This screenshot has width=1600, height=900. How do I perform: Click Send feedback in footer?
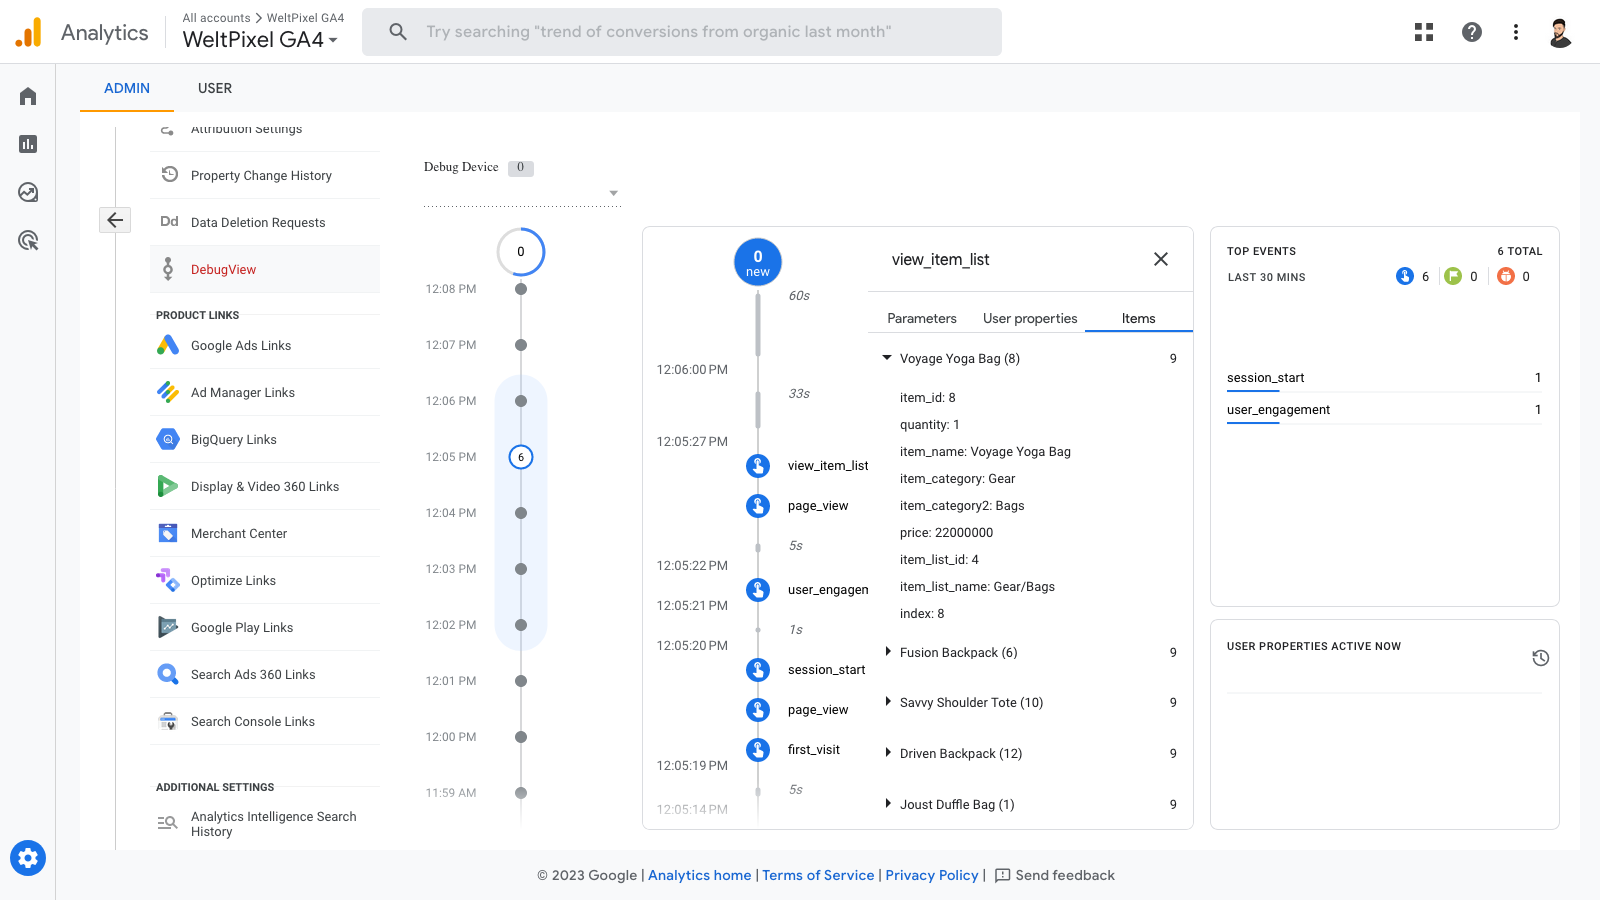[x=1055, y=875]
